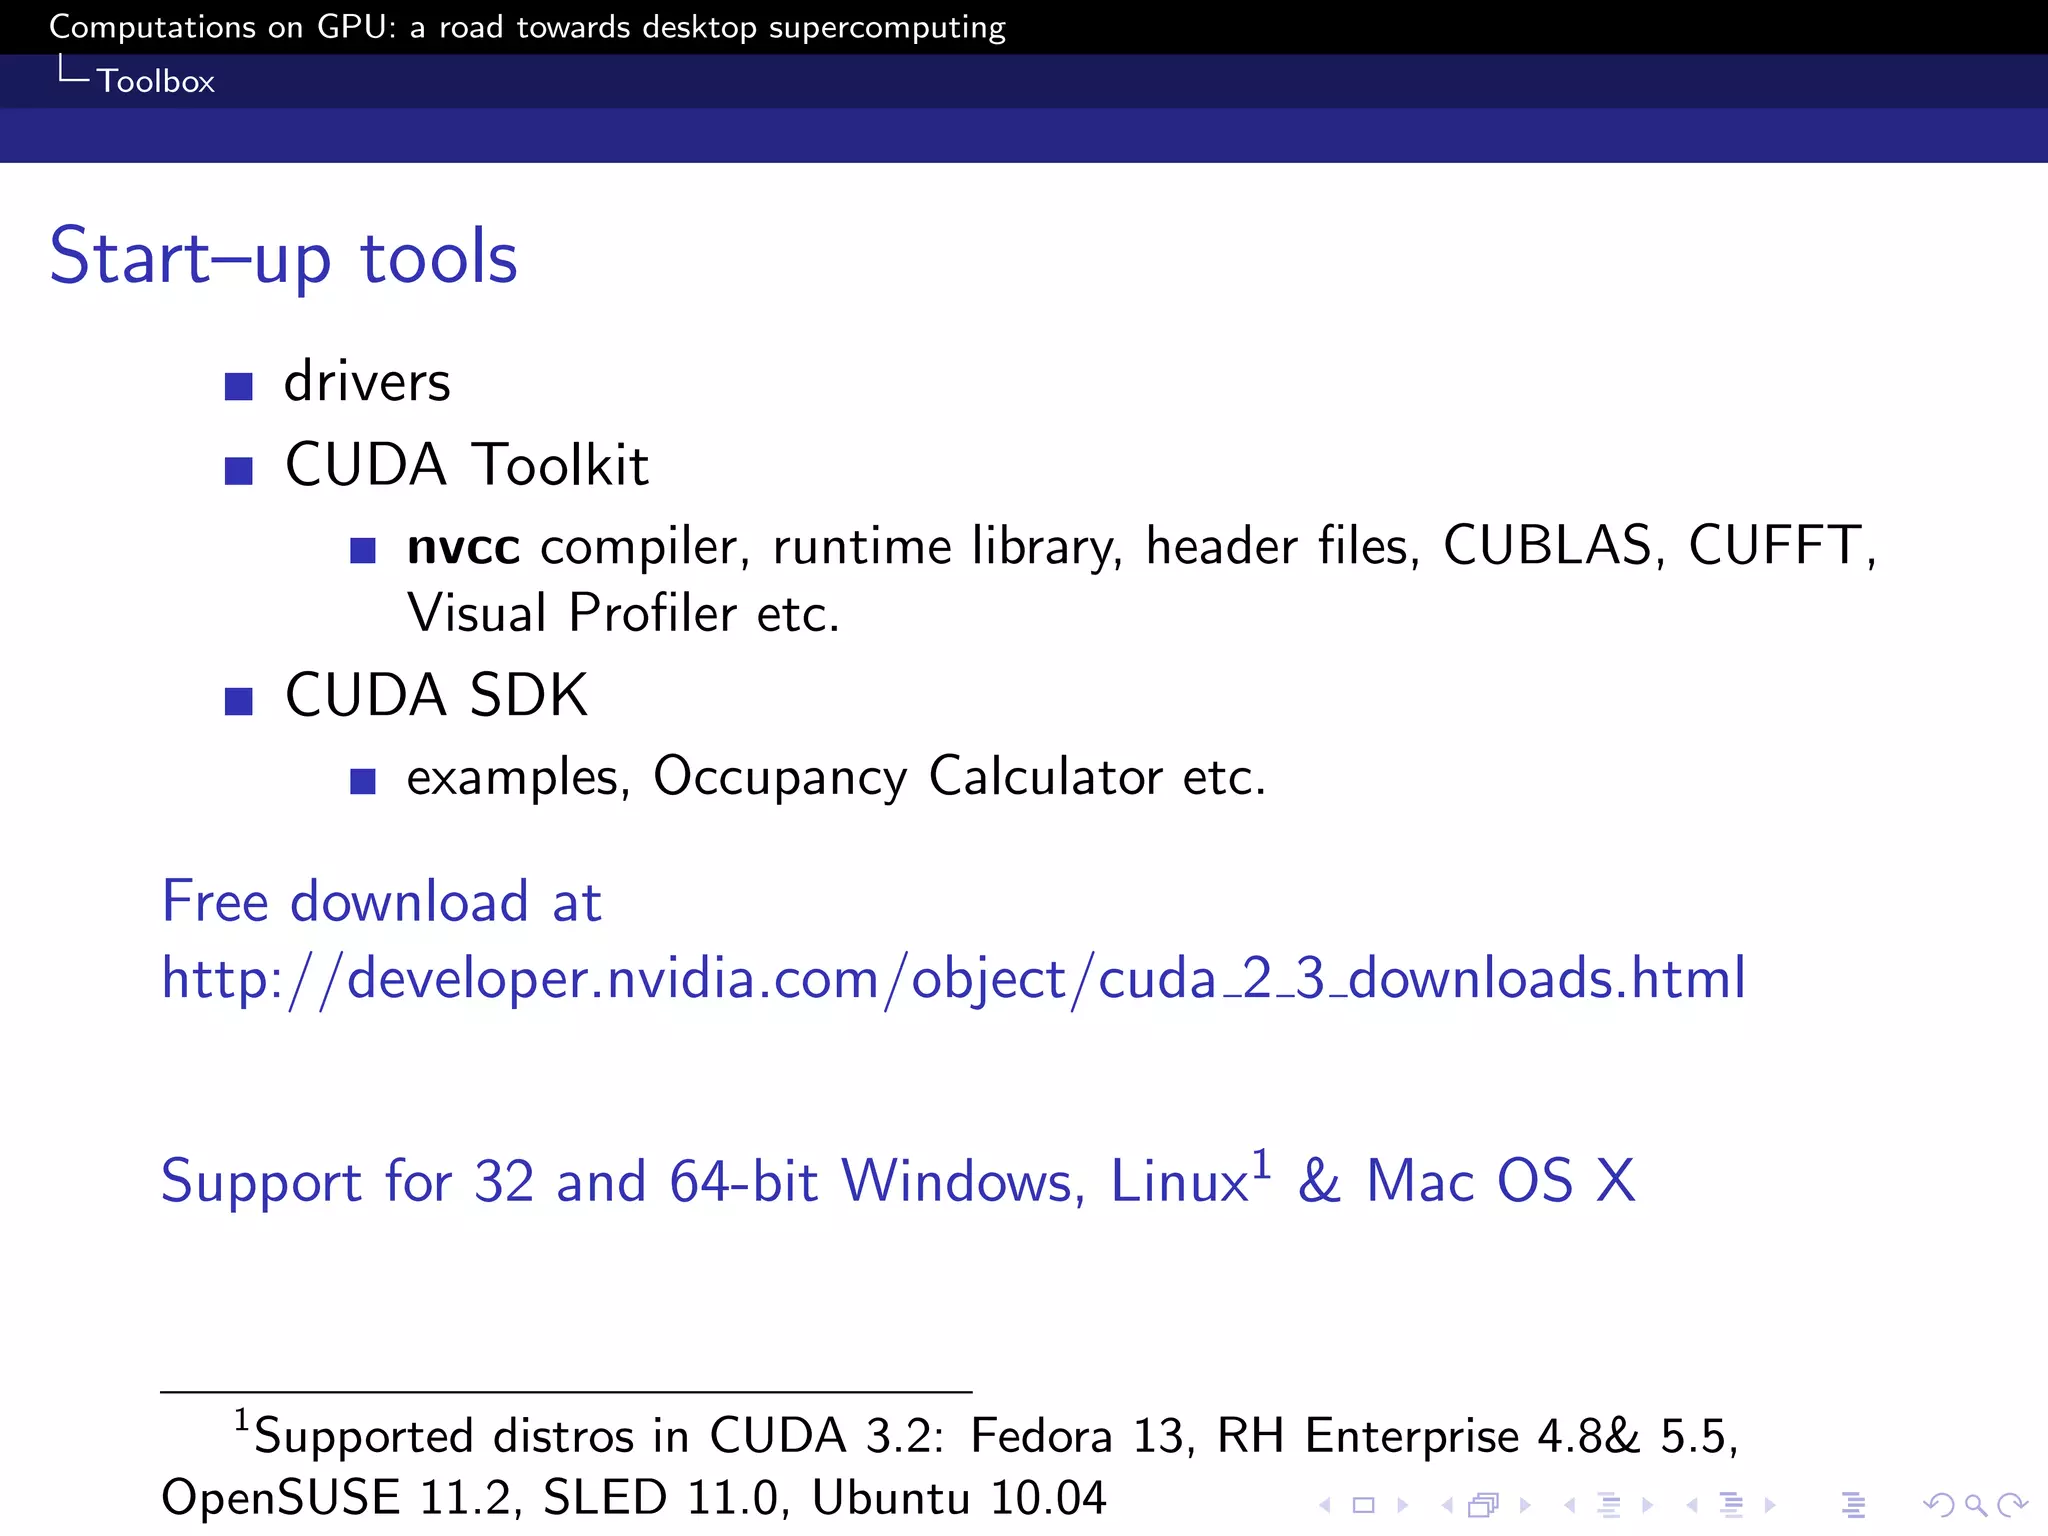Click the 'CUDA Toolkit' bullet text

click(467, 466)
